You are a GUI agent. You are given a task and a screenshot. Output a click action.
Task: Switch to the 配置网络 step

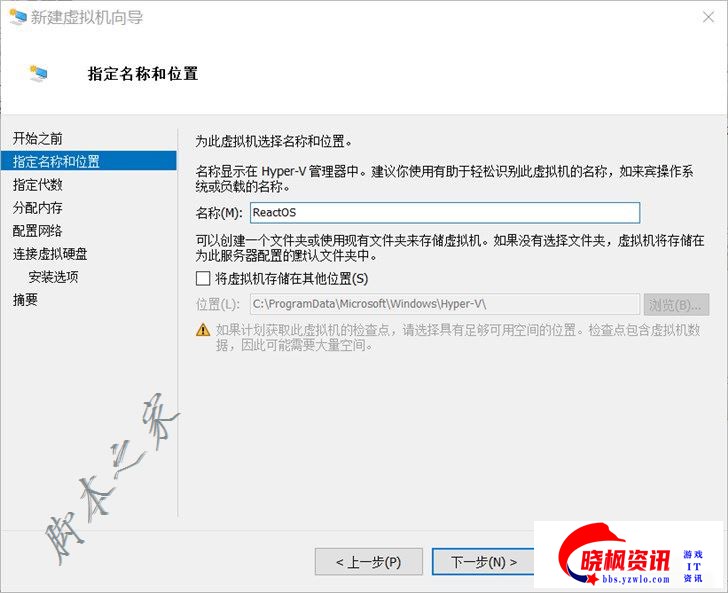(x=38, y=231)
